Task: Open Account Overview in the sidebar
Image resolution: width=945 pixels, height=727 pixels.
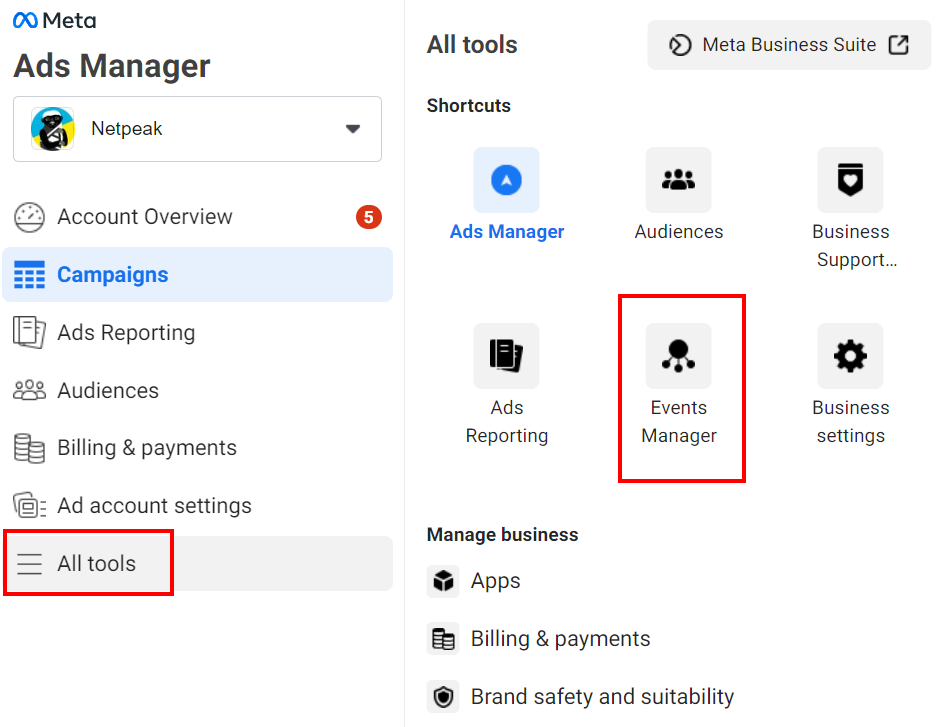Action: pos(197,217)
